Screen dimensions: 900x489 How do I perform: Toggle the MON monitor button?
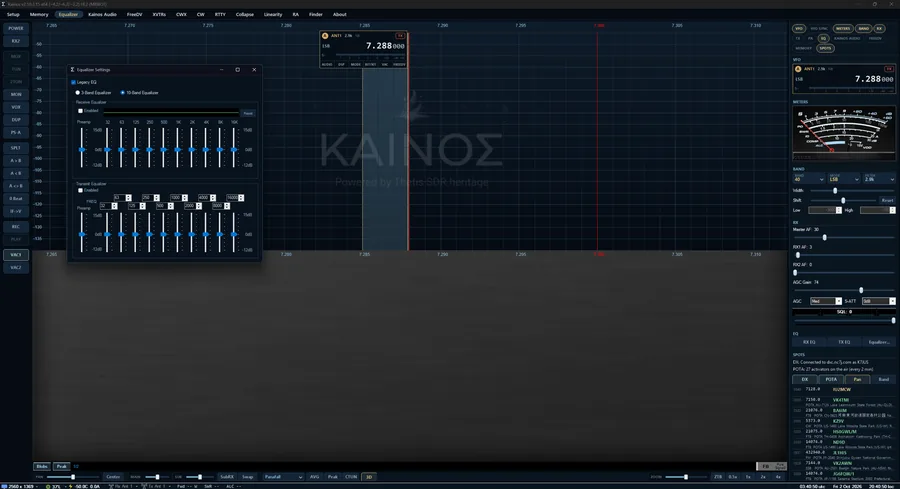click(x=16, y=94)
